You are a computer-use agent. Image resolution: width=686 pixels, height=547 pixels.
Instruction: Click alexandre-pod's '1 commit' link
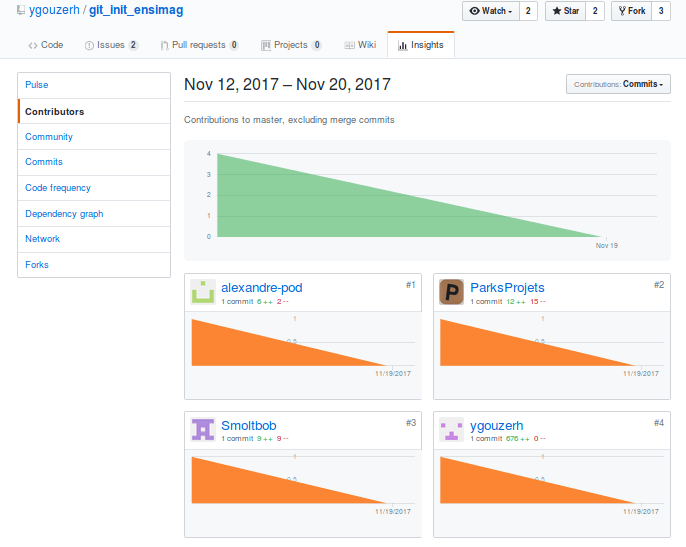coord(237,302)
